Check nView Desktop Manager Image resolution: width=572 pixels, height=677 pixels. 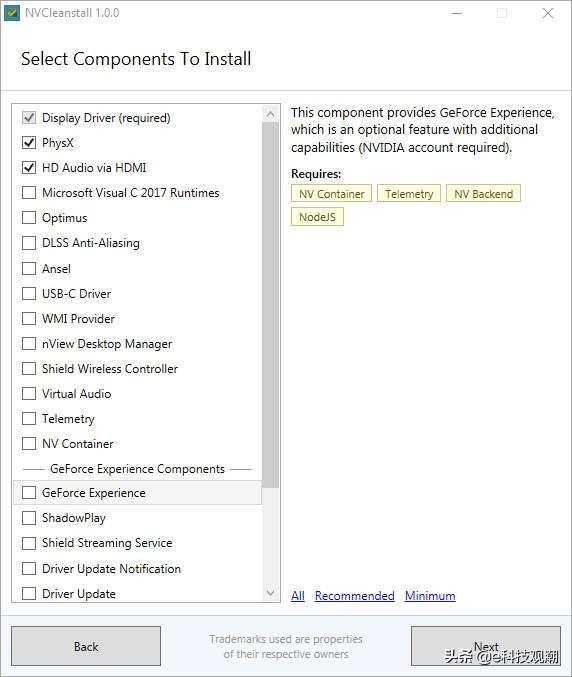coord(29,344)
